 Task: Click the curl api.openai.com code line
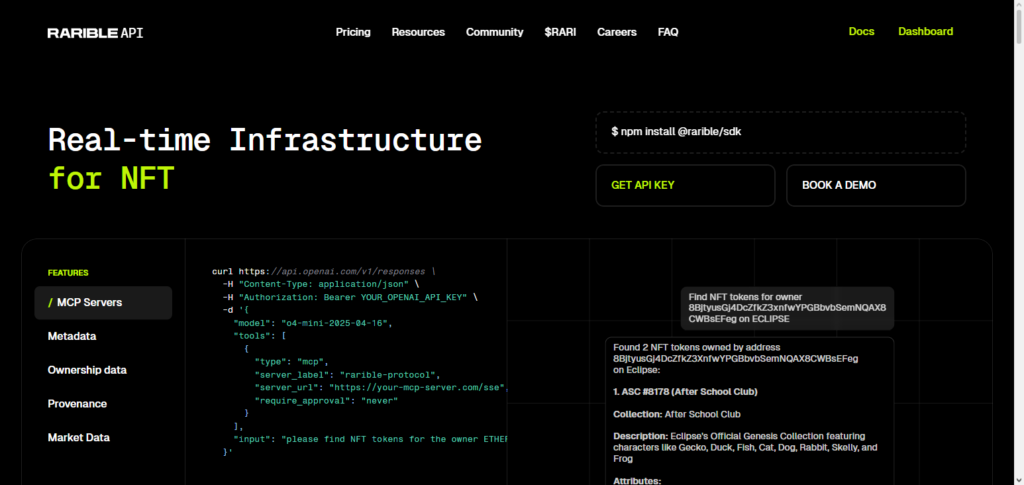click(323, 271)
